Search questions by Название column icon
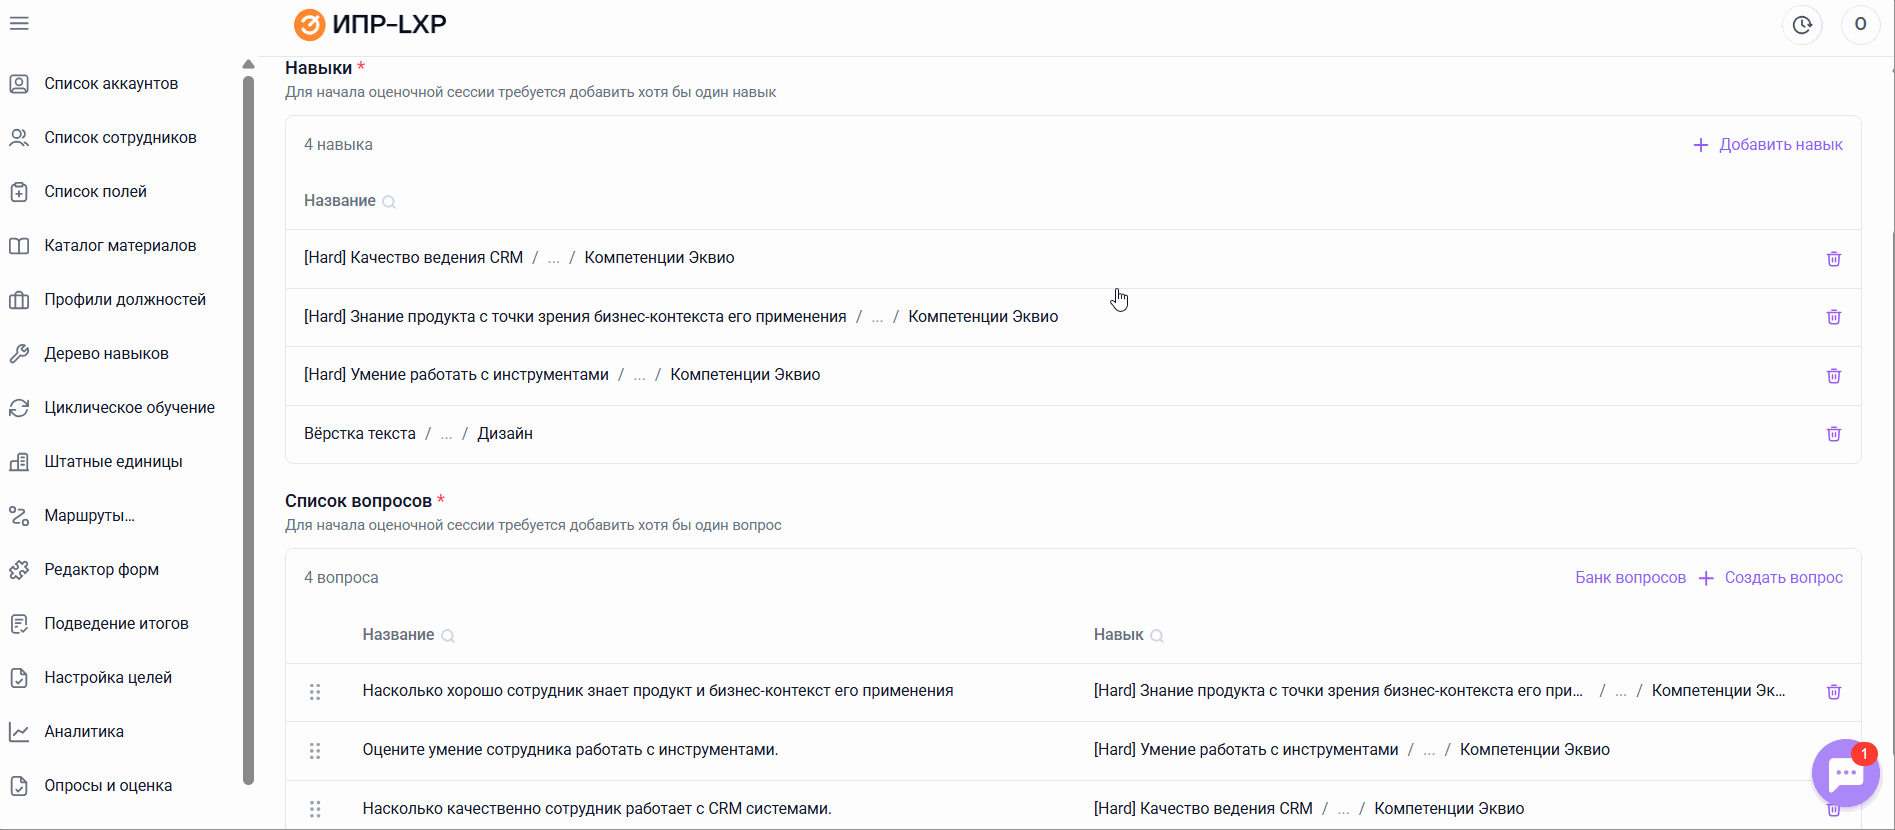The image size is (1895, 830). point(448,636)
